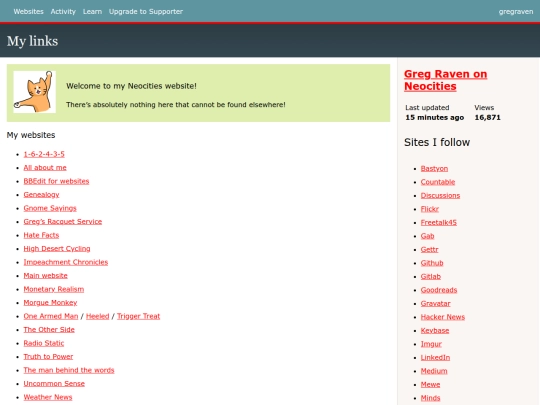Visit the Medium link

coord(434,371)
